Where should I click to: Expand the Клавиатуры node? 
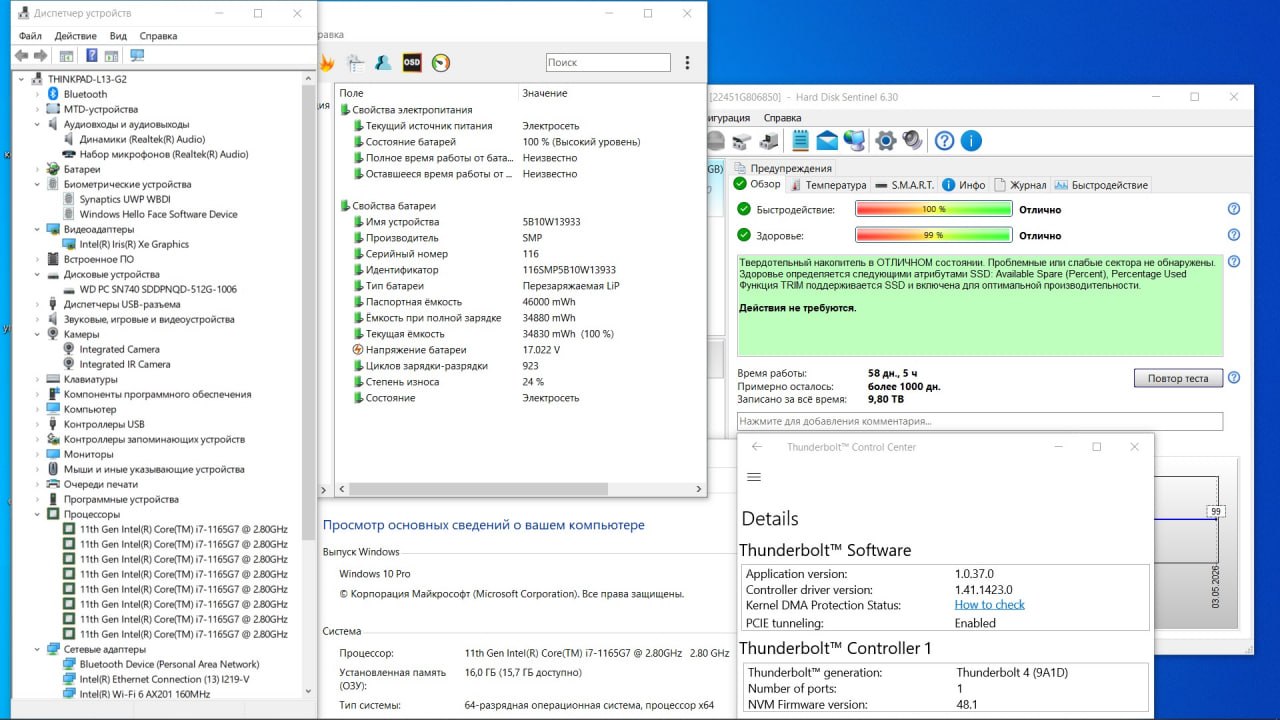[x=38, y=379]
